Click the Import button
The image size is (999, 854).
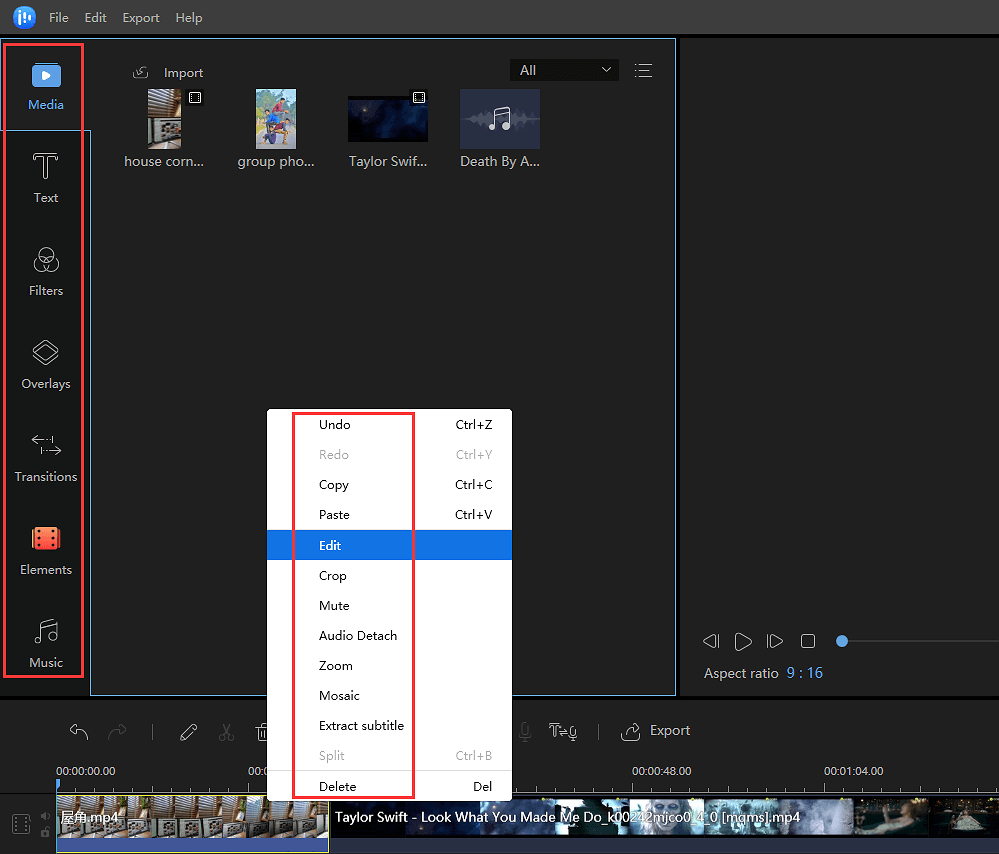[169, 72]
